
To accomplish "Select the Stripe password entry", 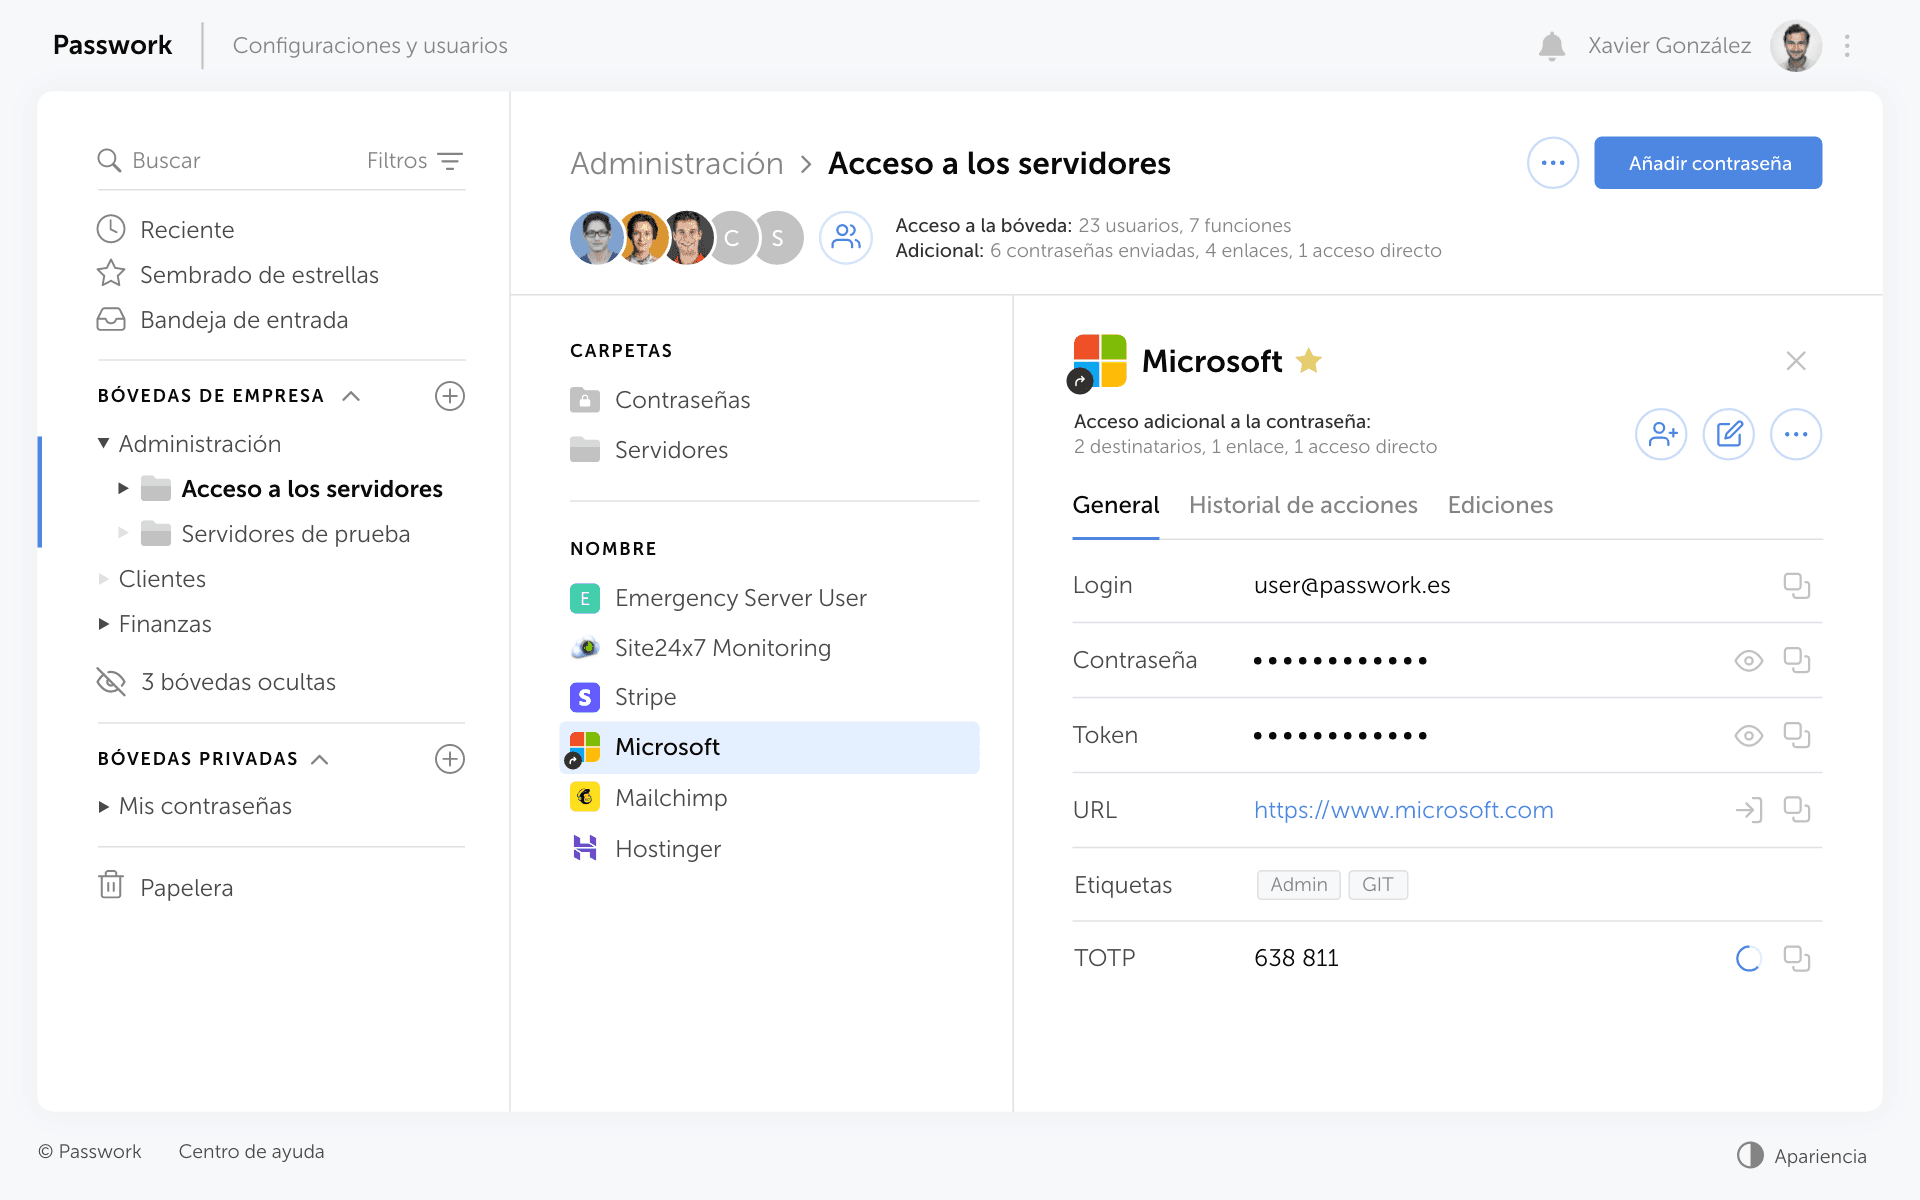I will pos(769,697).
